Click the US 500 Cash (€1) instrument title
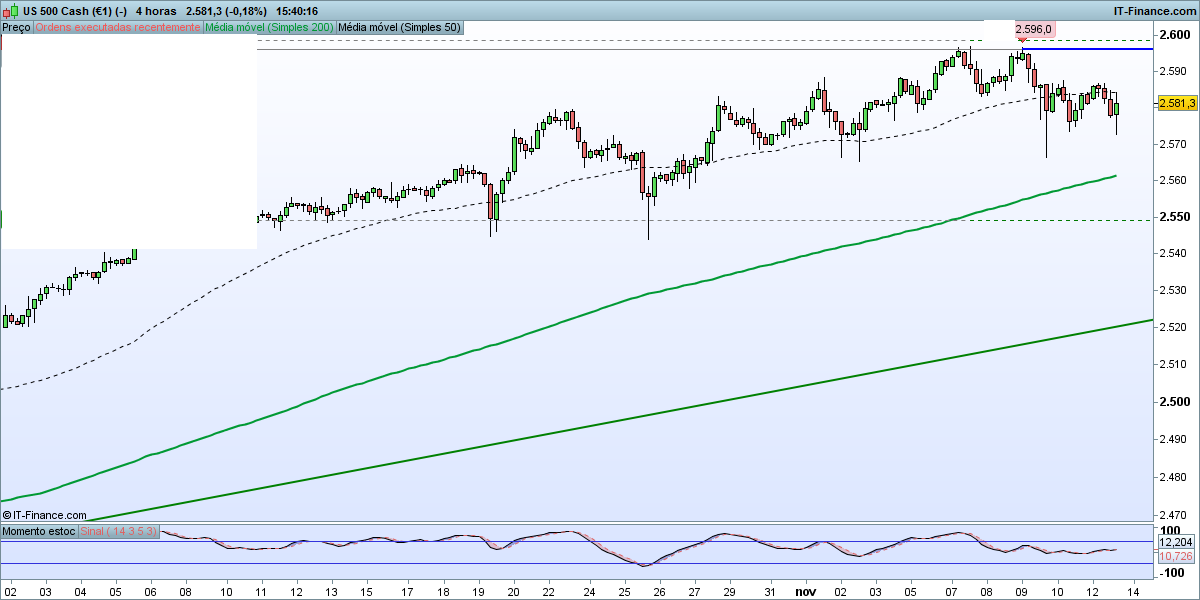The width and height of the screenshot is (1200, 600). tap(68, 11)
